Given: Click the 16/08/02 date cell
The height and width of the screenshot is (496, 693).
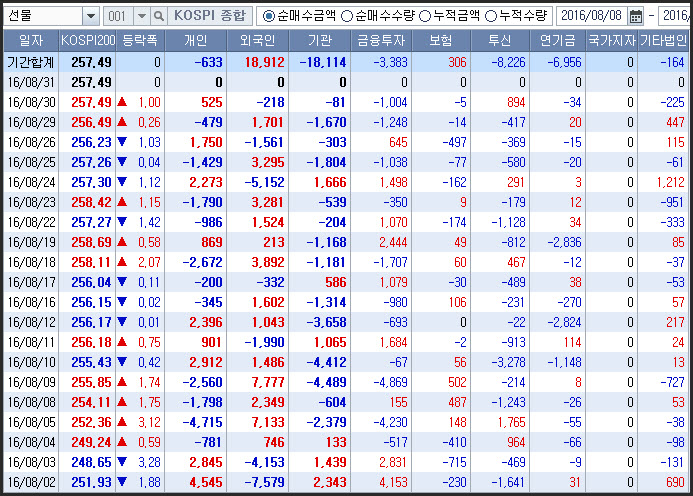Looking at the screenshot, I should [31, 482].
